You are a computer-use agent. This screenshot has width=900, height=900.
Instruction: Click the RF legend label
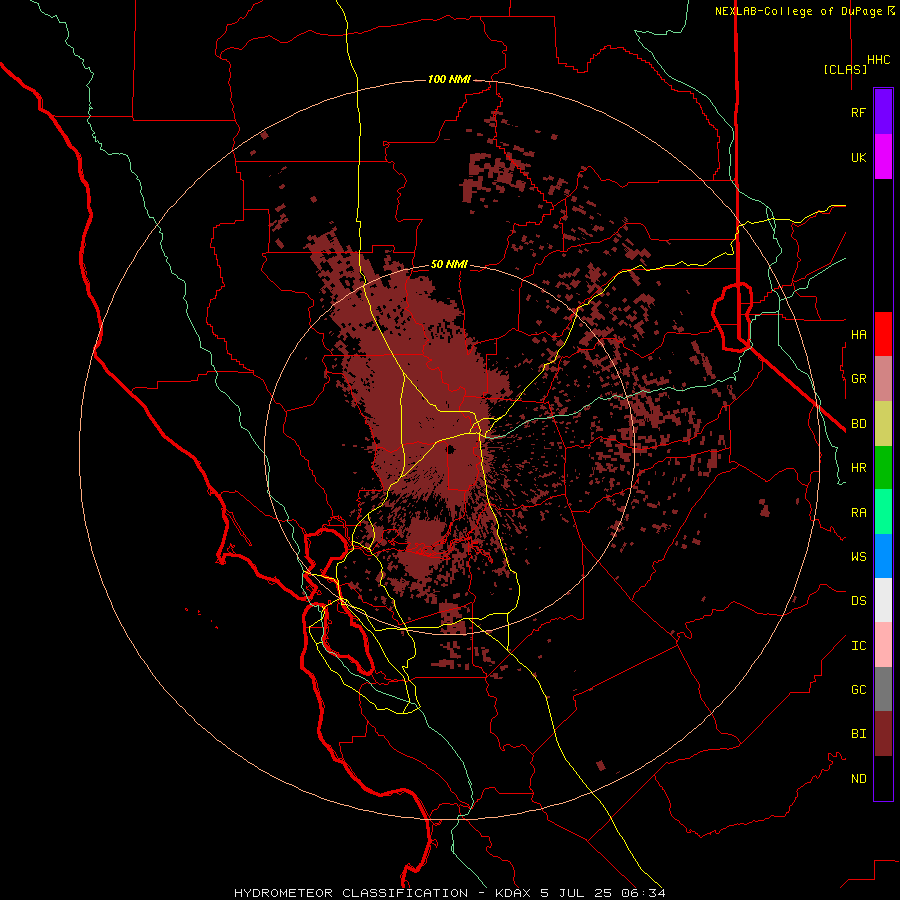(x=858, y=112)
